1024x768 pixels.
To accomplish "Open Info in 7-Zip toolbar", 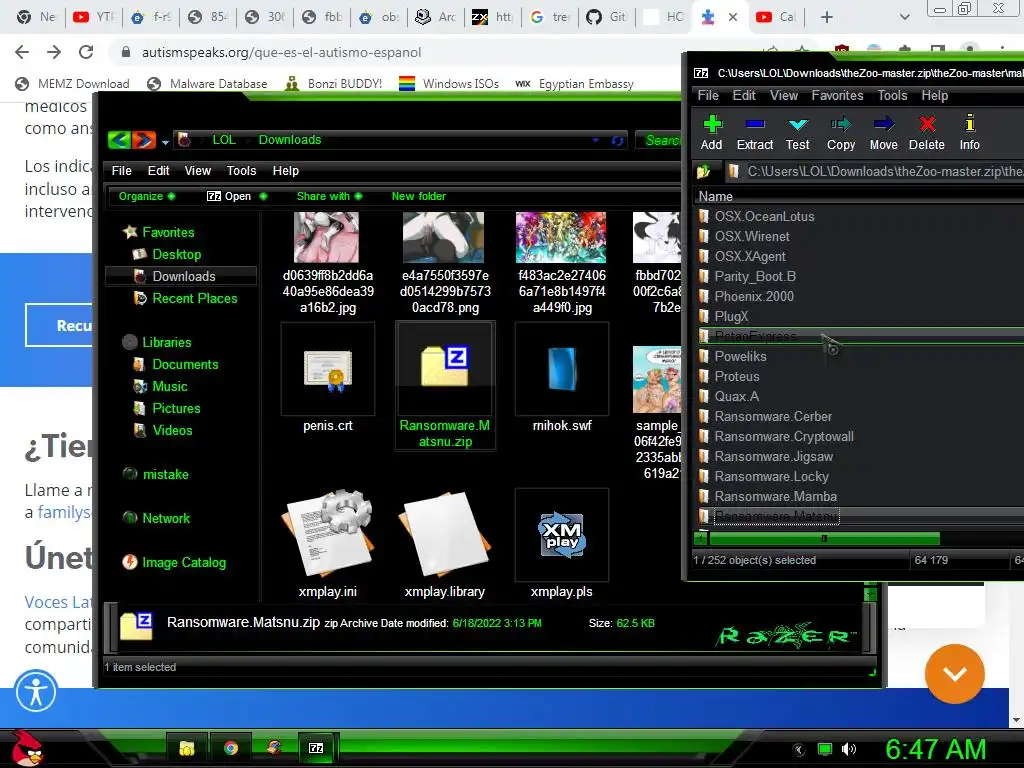I will 970,133.
